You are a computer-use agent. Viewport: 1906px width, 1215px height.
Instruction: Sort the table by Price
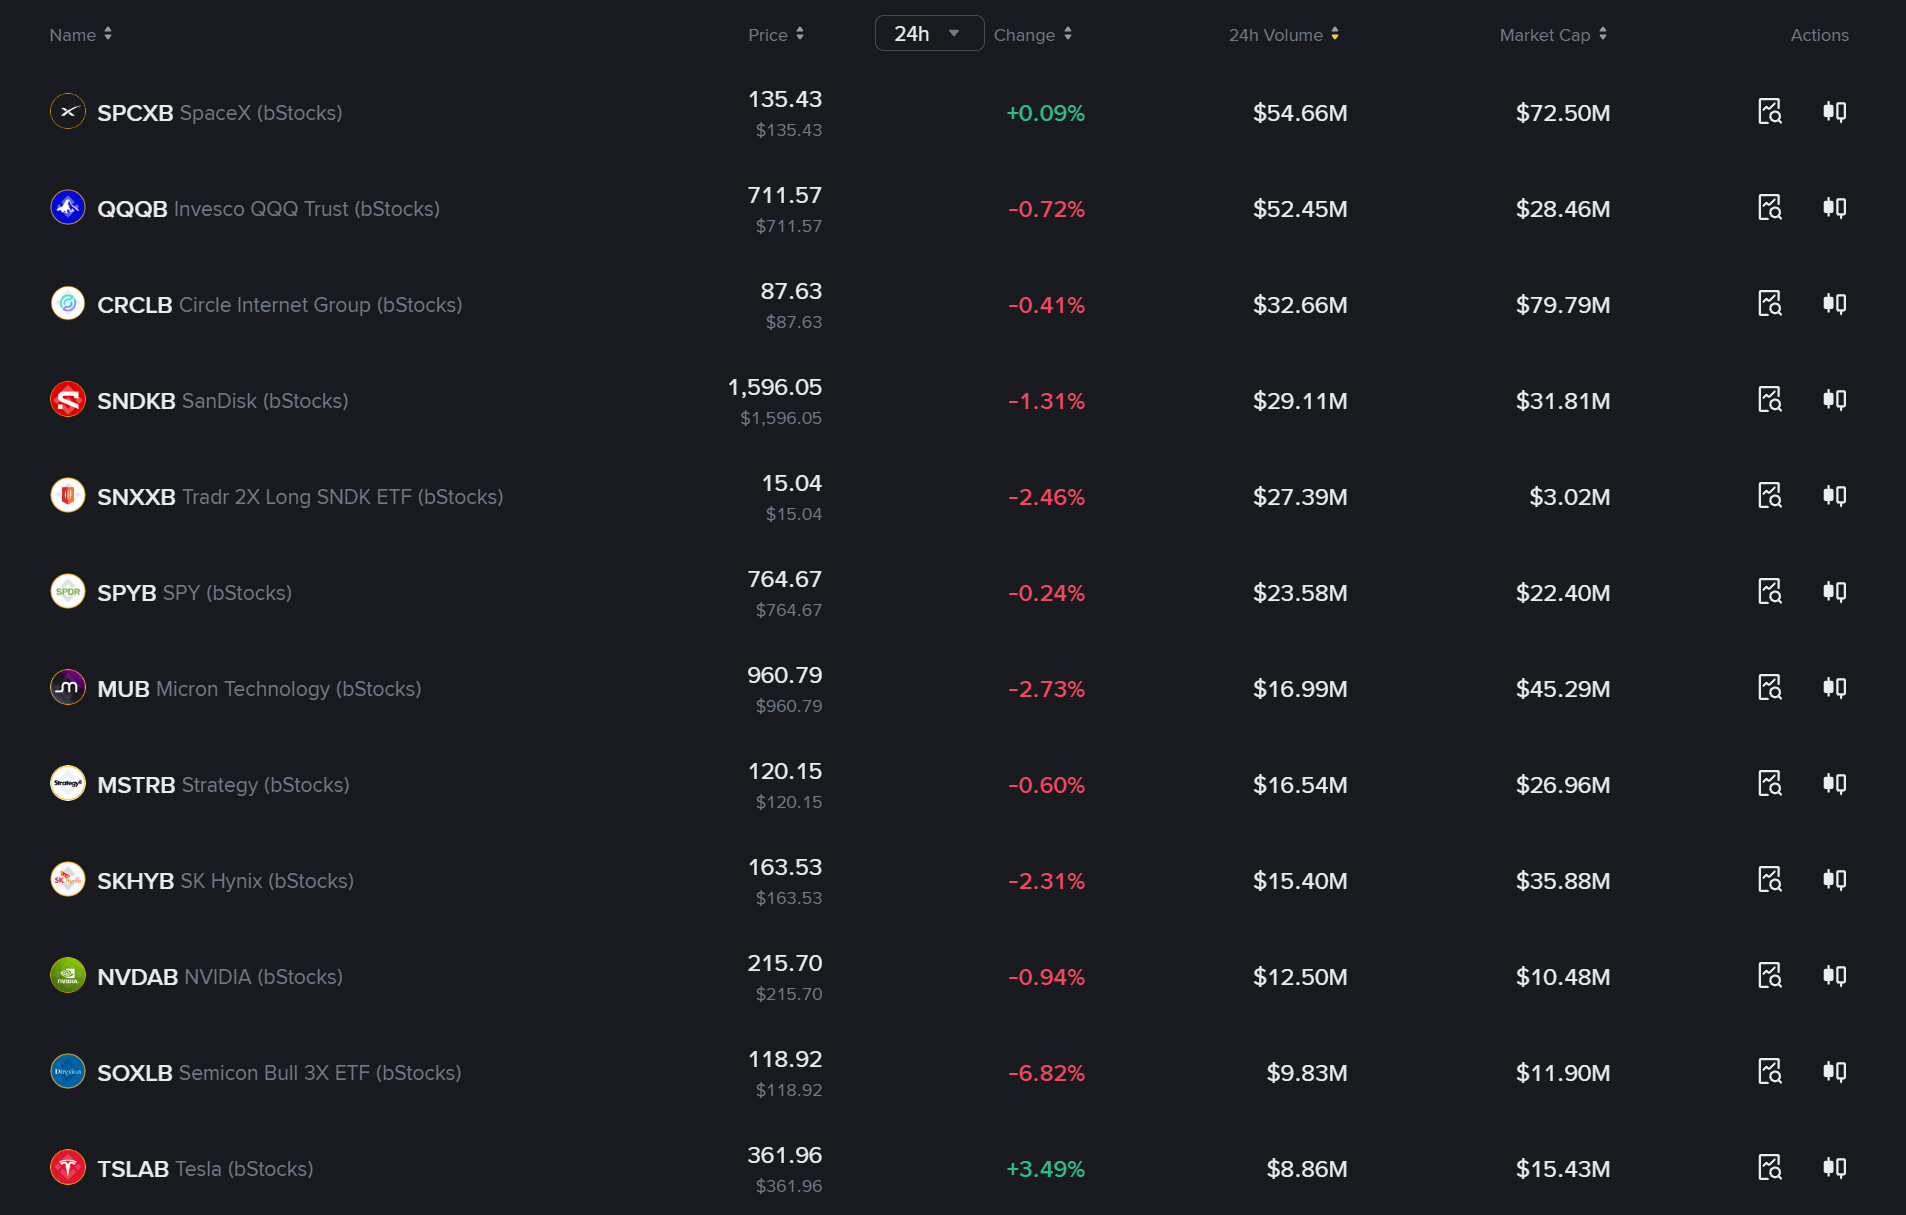click(776, 34)
